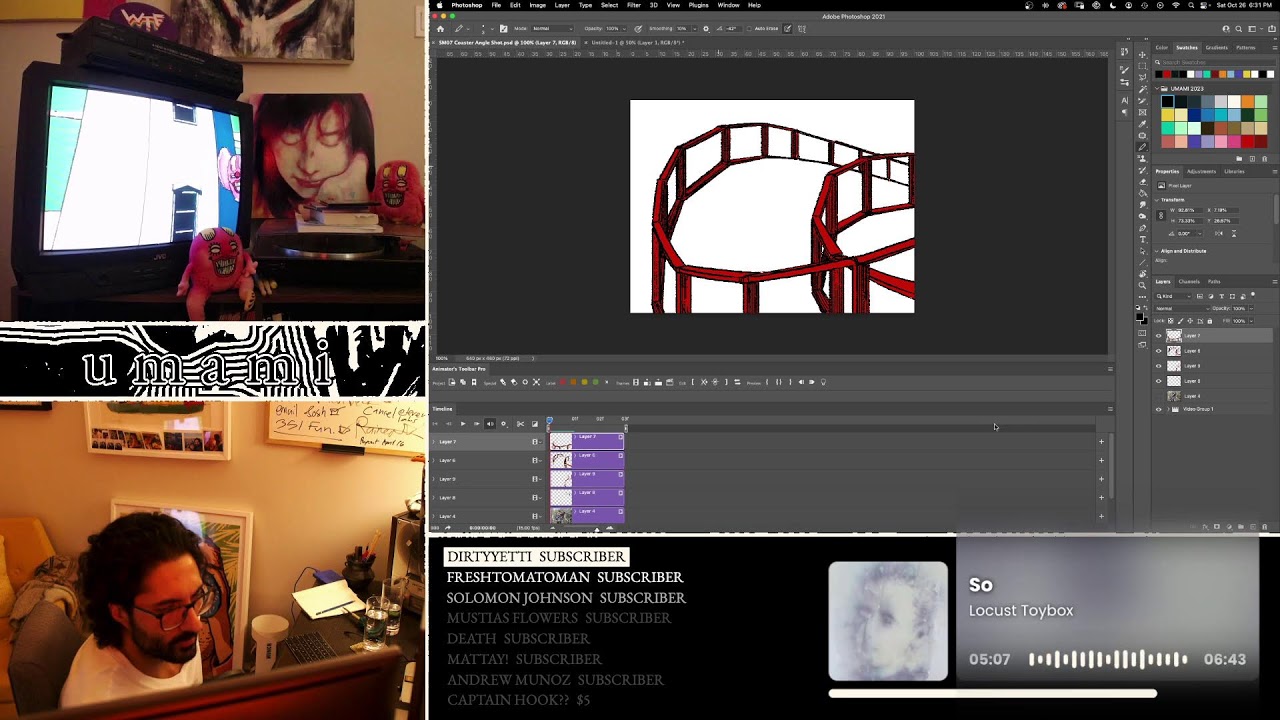Open the blend Mode dropdown in options bar
1280x720 pixels.
point(553,29)
